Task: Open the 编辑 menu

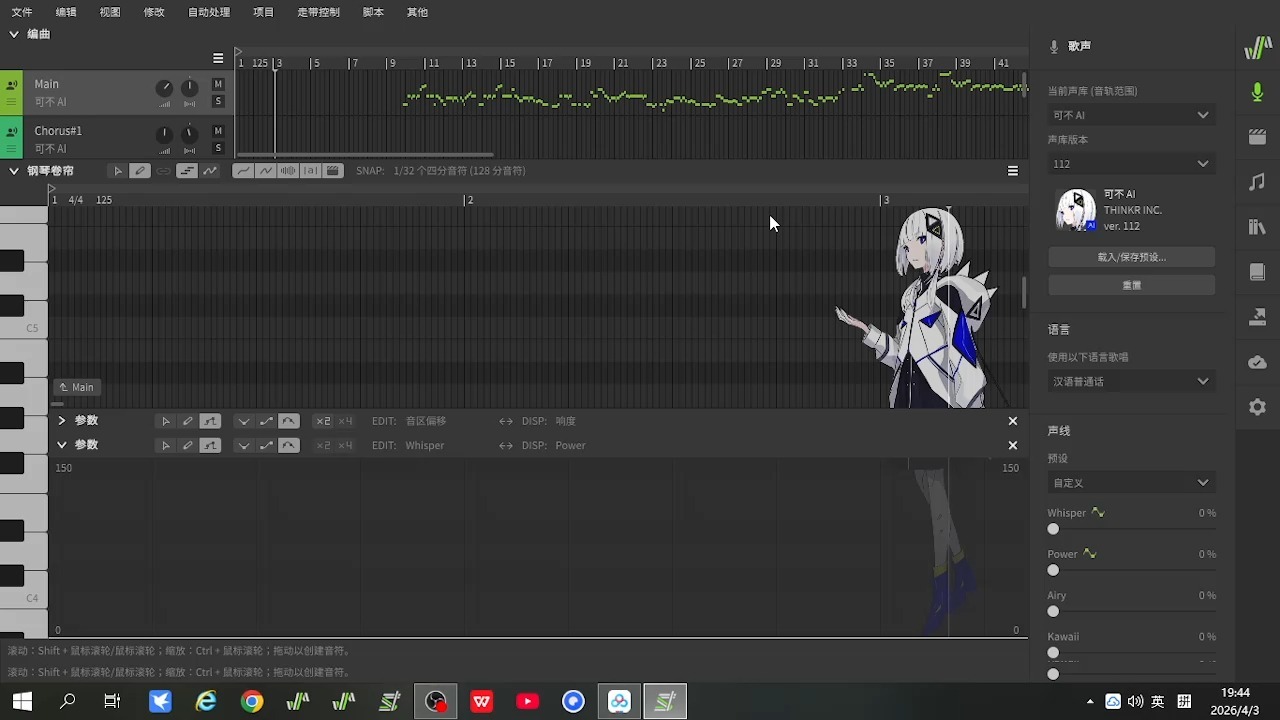Action: click(66, 12)
